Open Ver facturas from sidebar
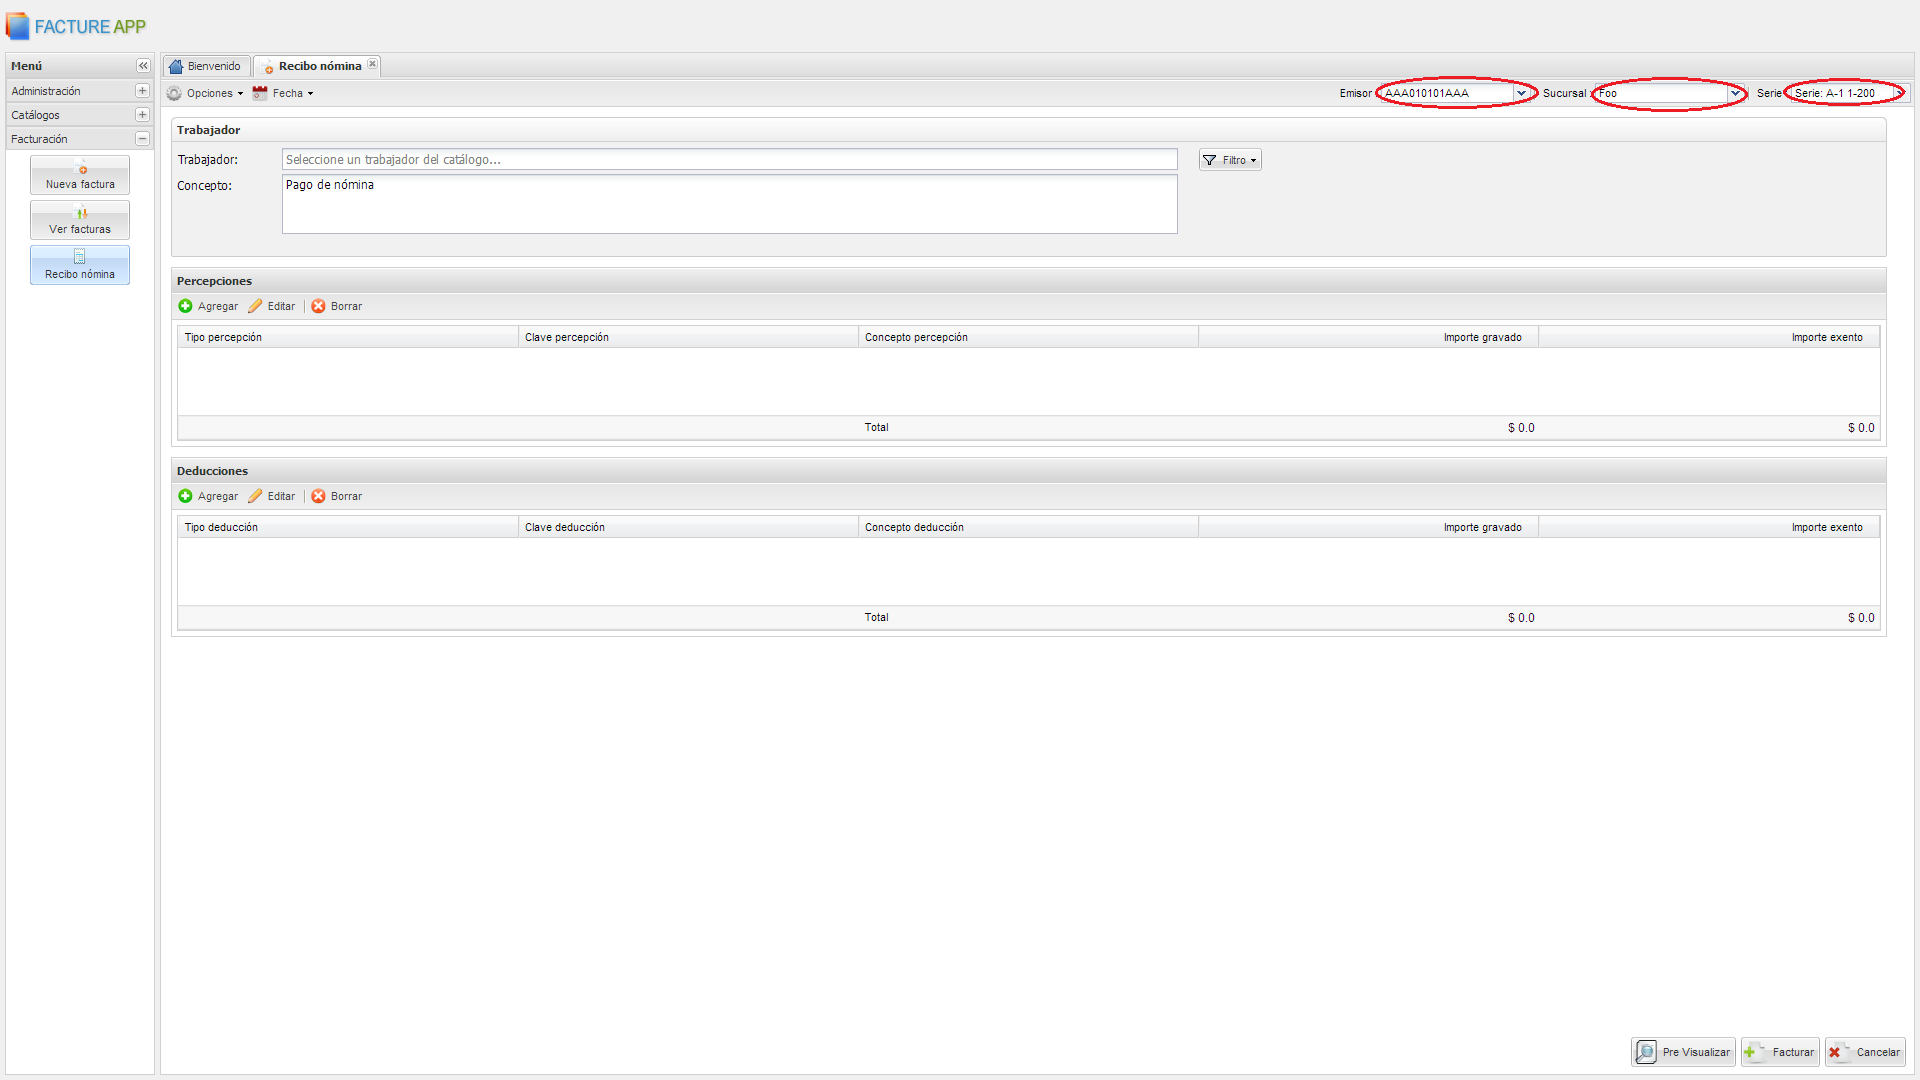The image size is (1920, 1080). (80, 220)
